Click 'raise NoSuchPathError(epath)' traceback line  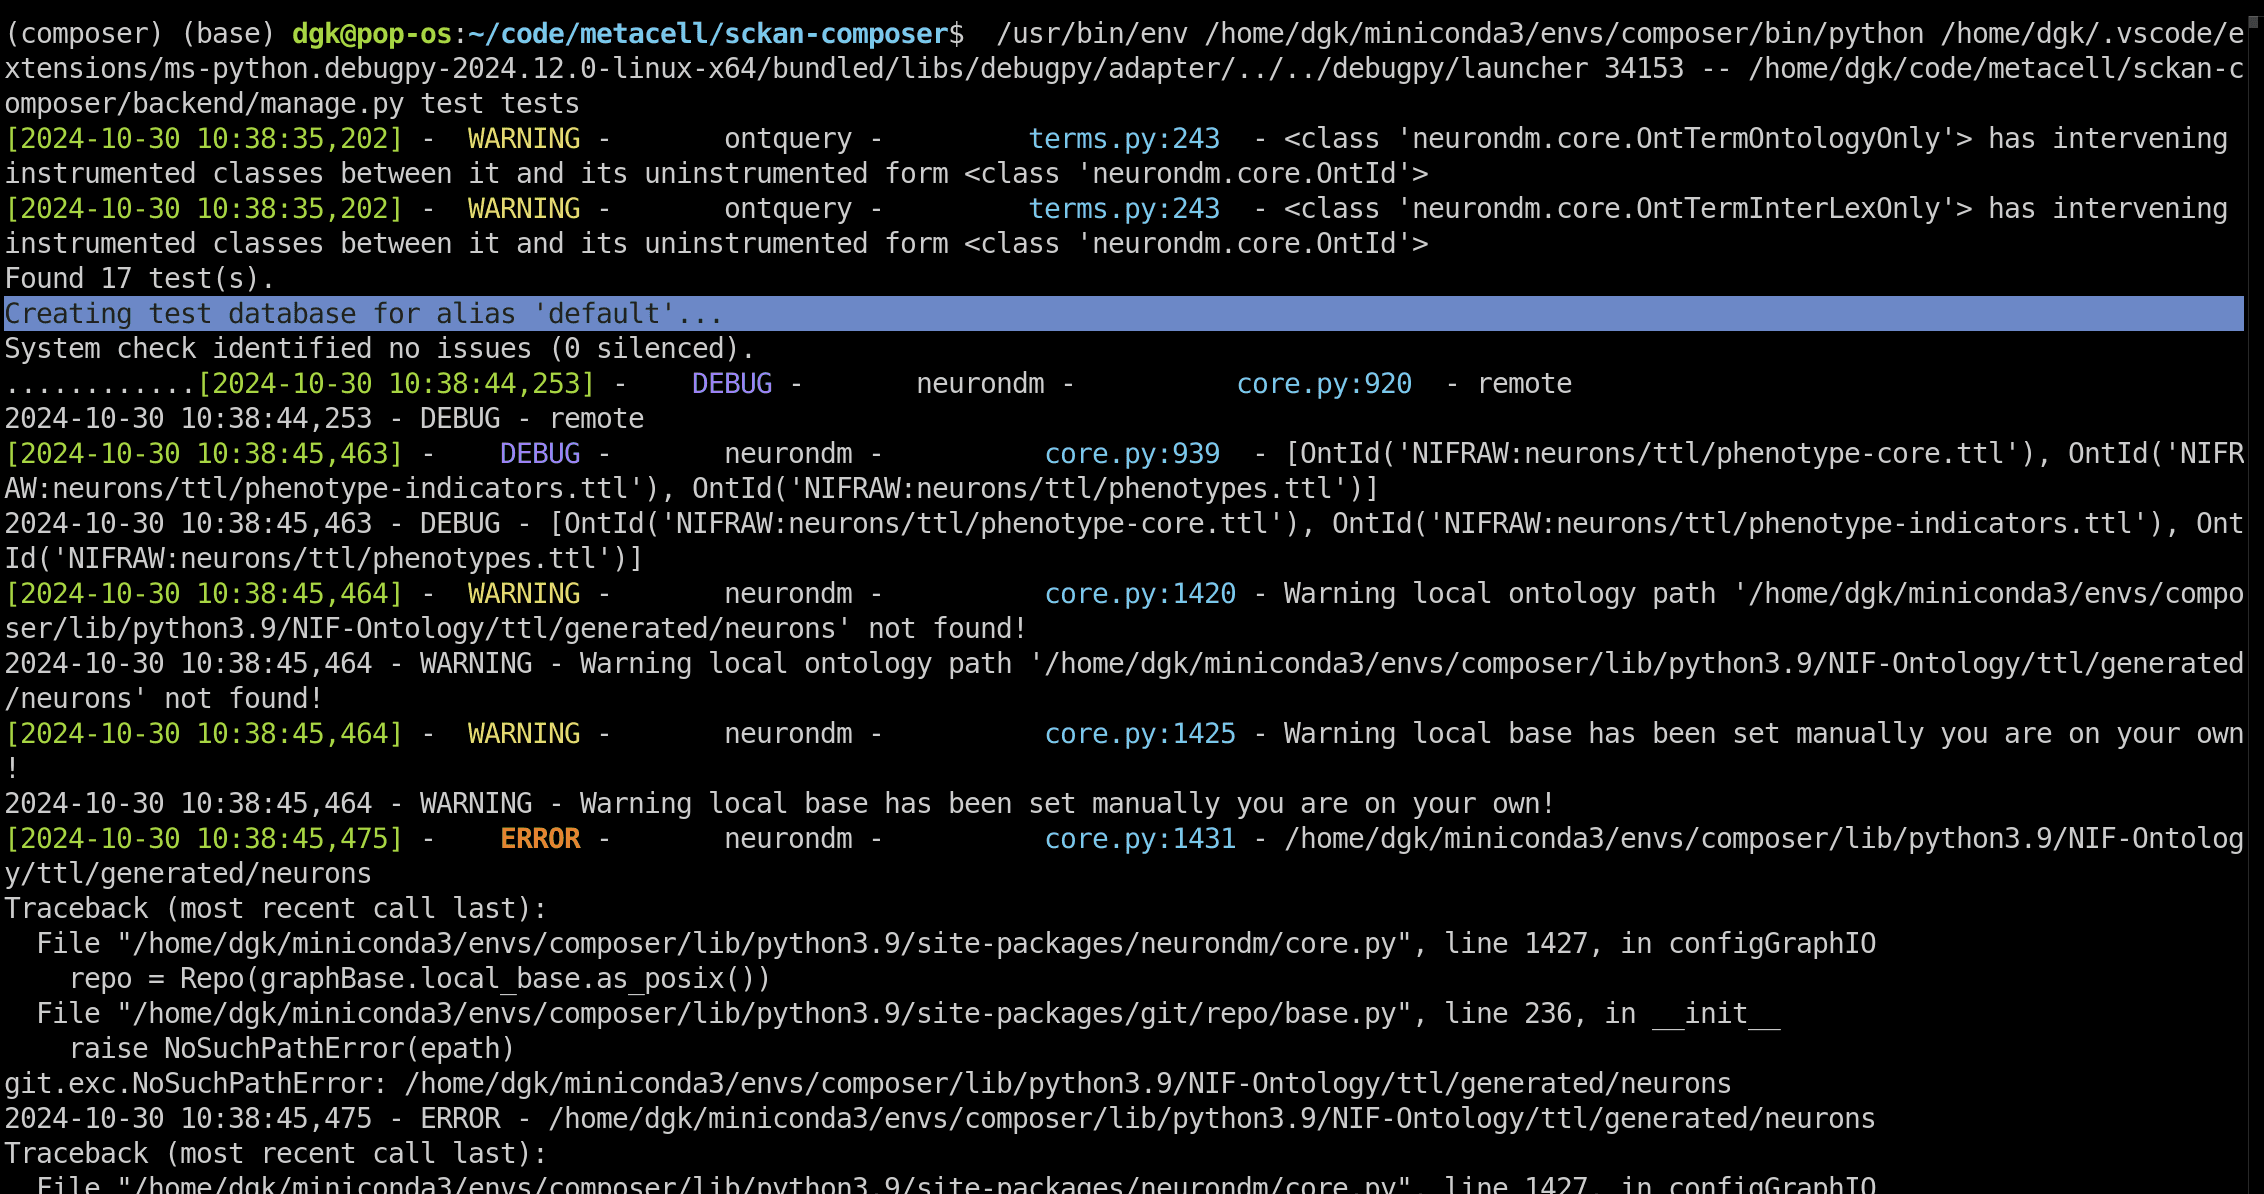pos(292,1049)
